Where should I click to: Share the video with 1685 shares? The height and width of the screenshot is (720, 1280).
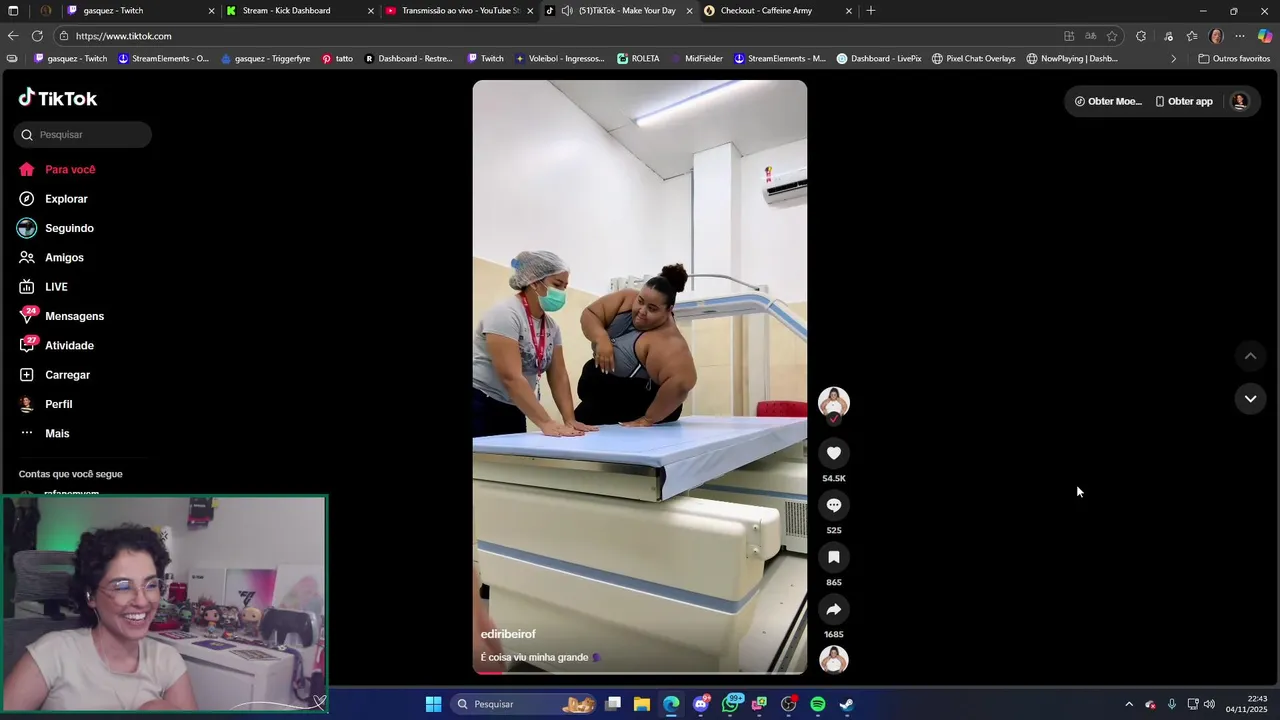pos(833,609)
